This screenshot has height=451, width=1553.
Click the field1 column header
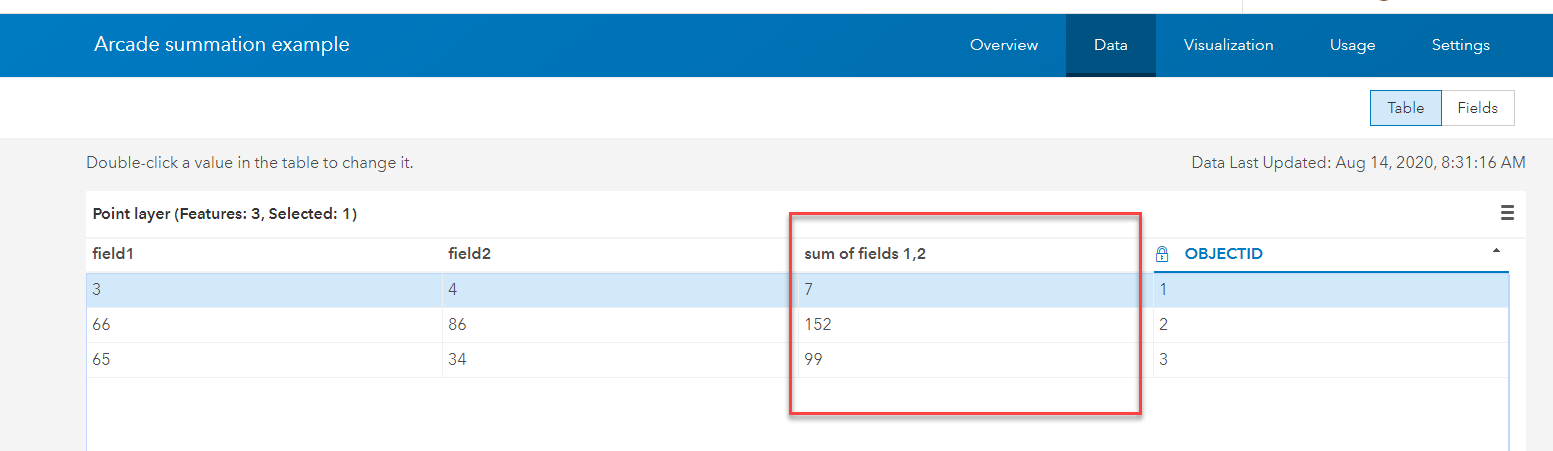[x=113, y=254]
